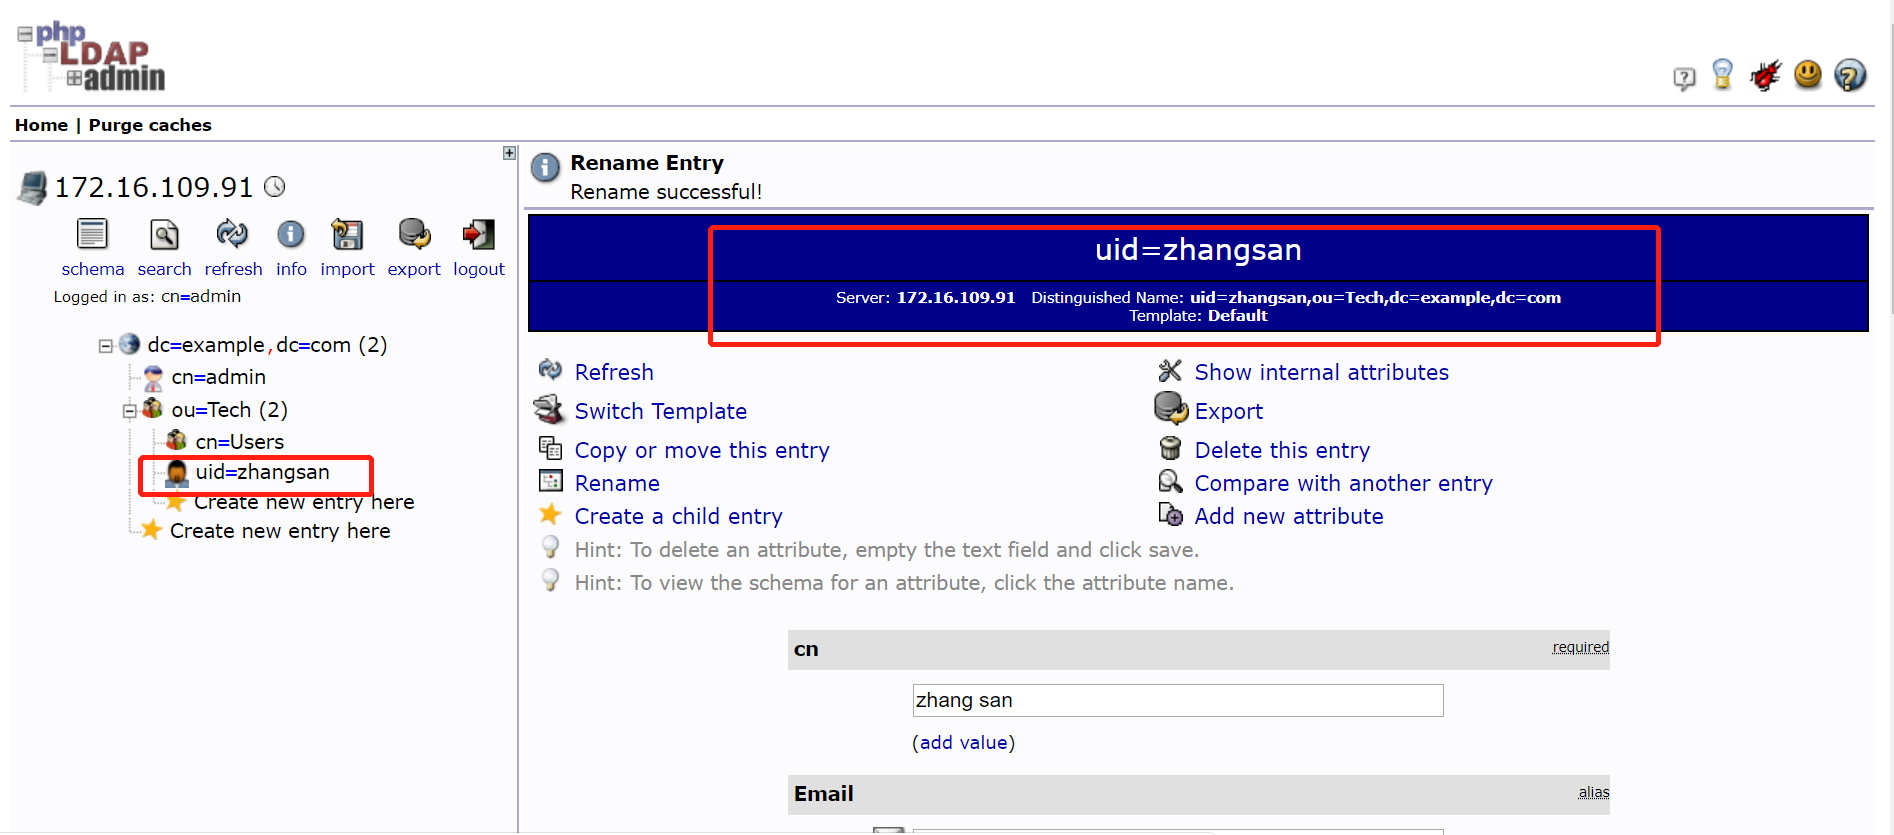The width and height of the screenshot is (1894, 835).
Task: Click the alias label on Email row
Action: click(1593, 792)
